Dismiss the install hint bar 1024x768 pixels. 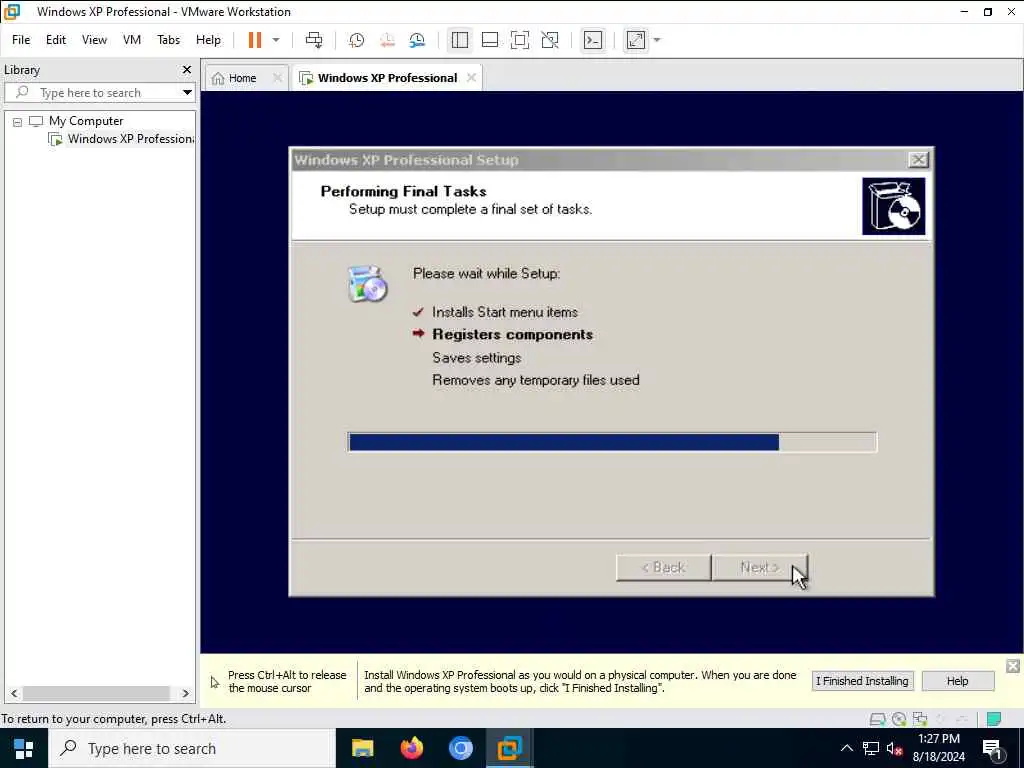1013,666
